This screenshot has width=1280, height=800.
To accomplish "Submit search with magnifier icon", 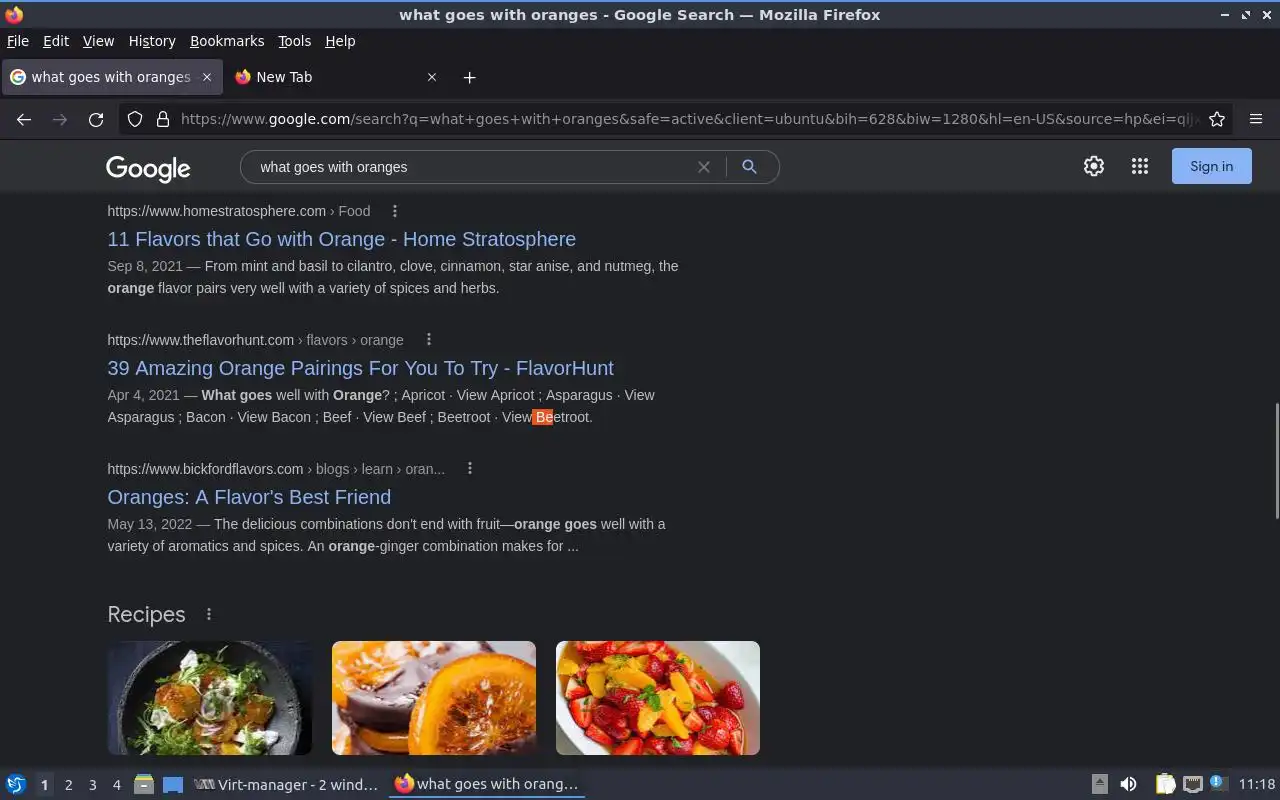I will [749, 167].
